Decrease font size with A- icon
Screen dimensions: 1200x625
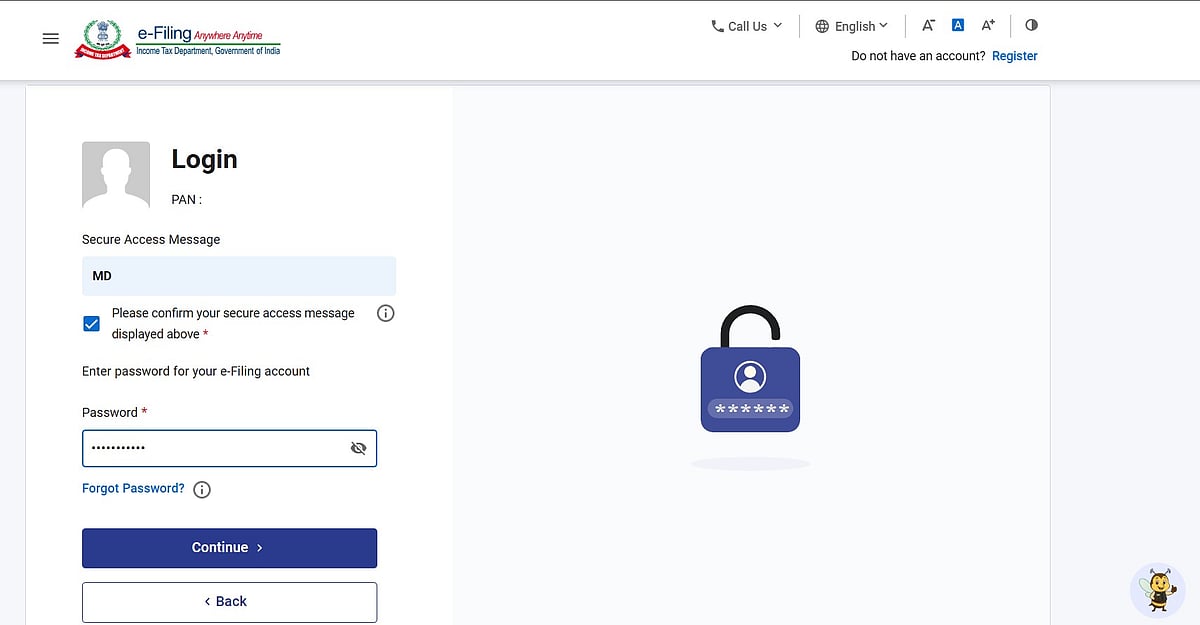tap(928, 26)
